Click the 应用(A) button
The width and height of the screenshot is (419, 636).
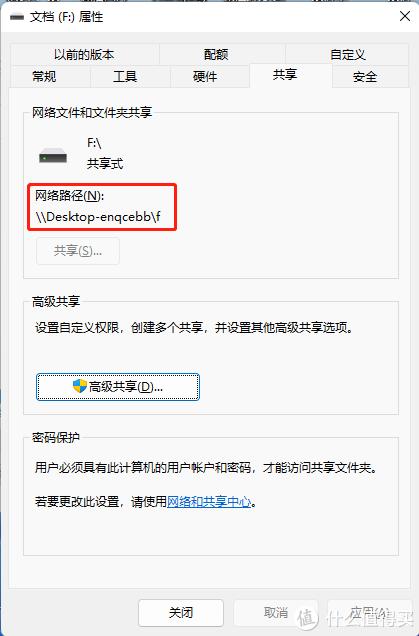click(370, 613)
